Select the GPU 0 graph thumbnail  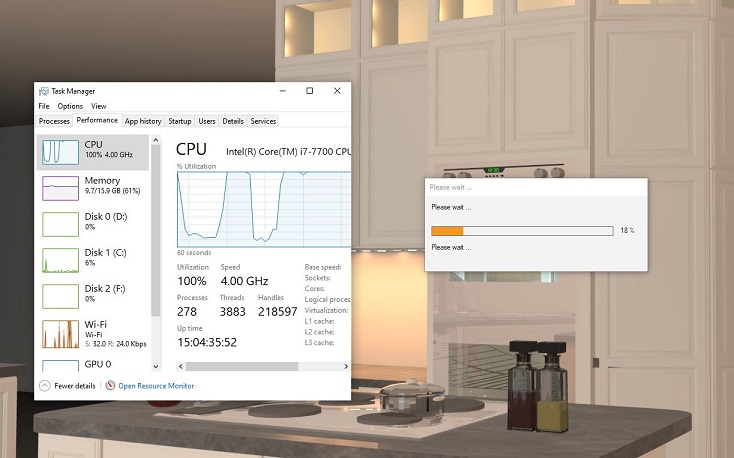pyautogui.click(x=60, y=365)
